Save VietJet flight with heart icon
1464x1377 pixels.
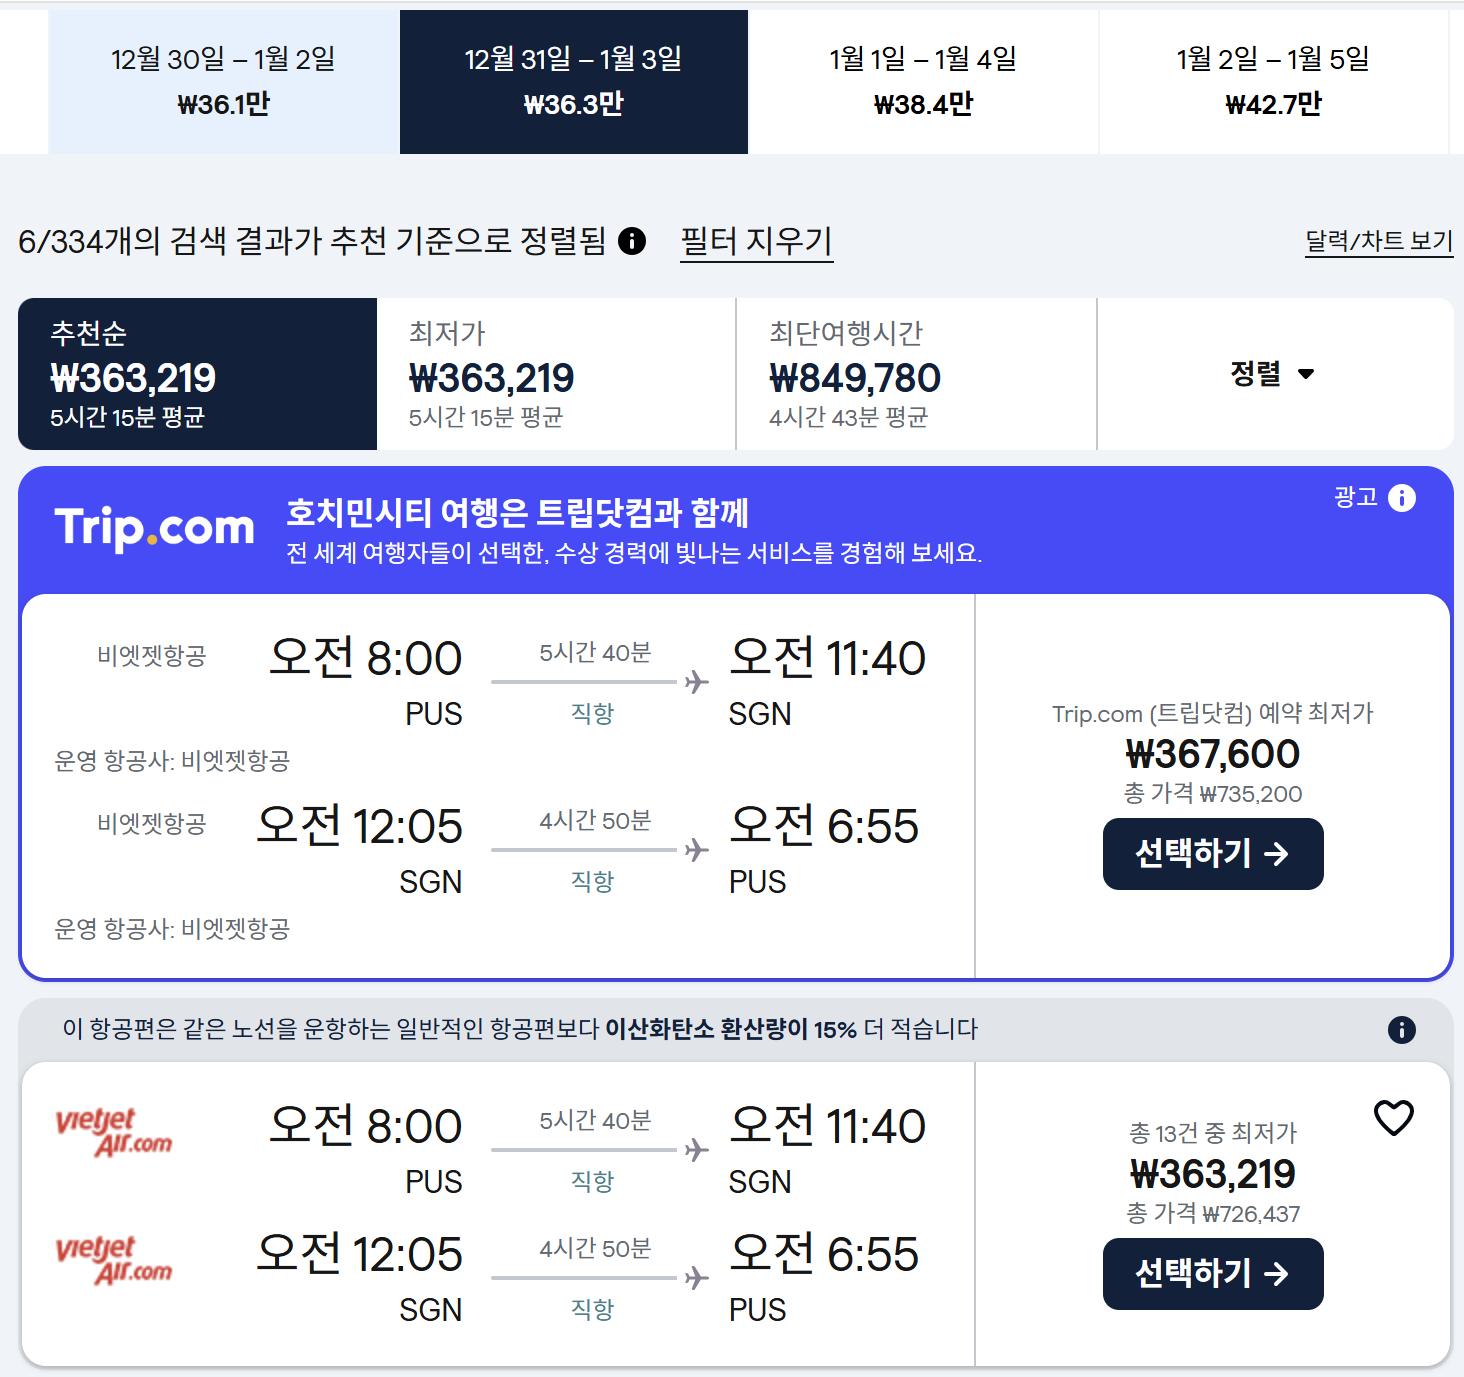(x=1393, y=1118)
